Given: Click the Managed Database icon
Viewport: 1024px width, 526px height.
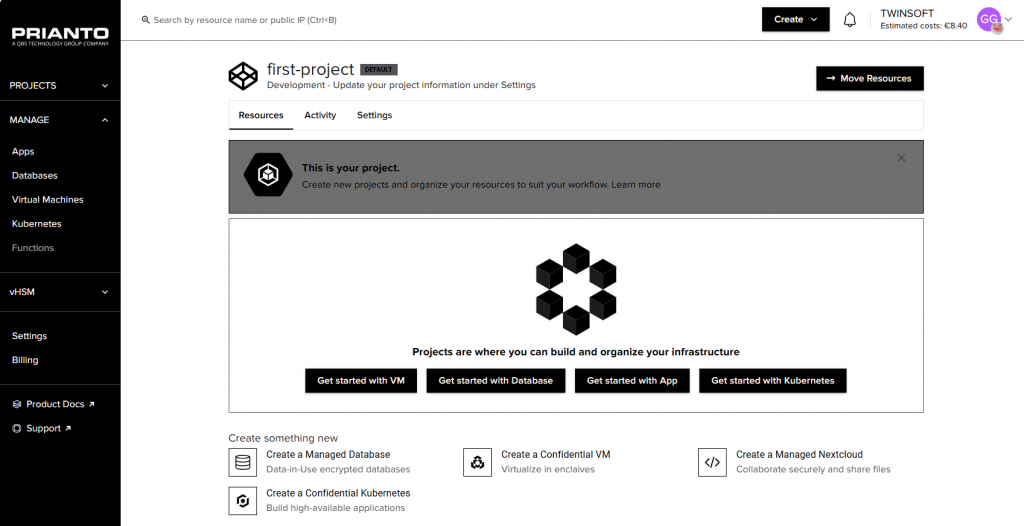Looking at the screenshot, I should coord(243,462).
